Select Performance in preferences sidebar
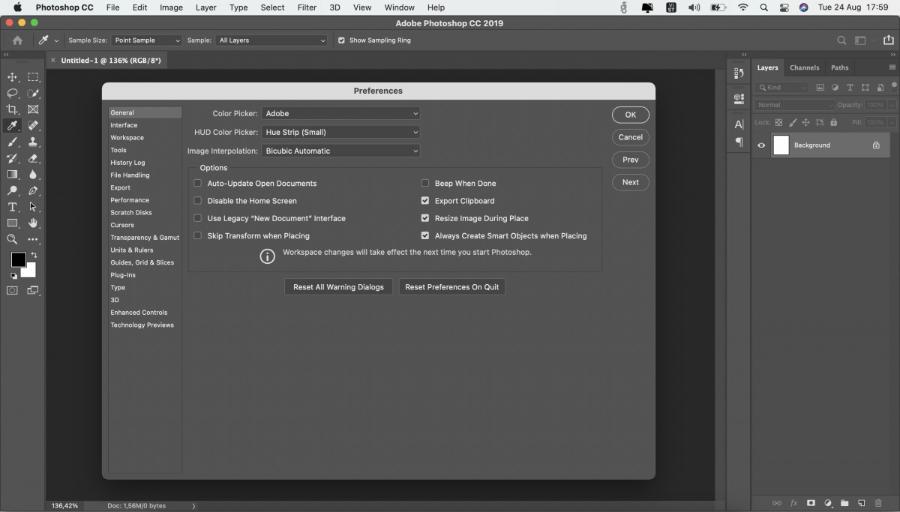This screenshot has height=512, width=900. tap(129, 200)
